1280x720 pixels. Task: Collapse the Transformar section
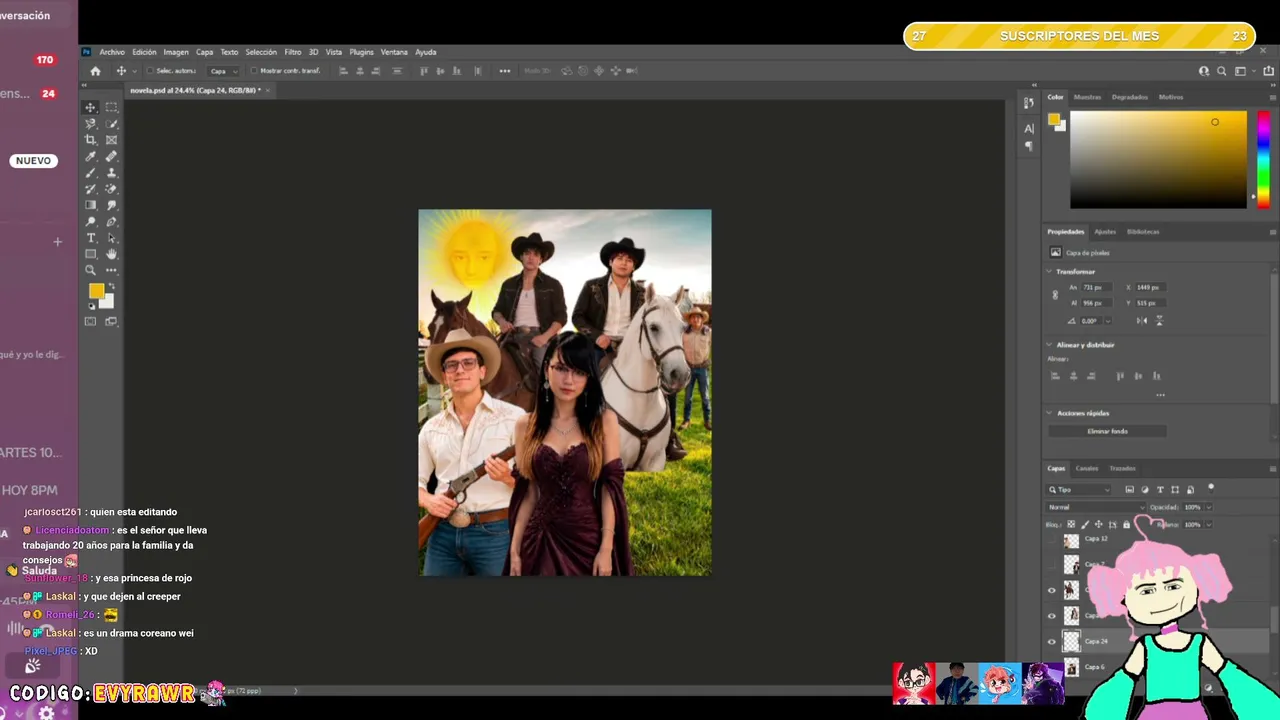(1050, 272)
